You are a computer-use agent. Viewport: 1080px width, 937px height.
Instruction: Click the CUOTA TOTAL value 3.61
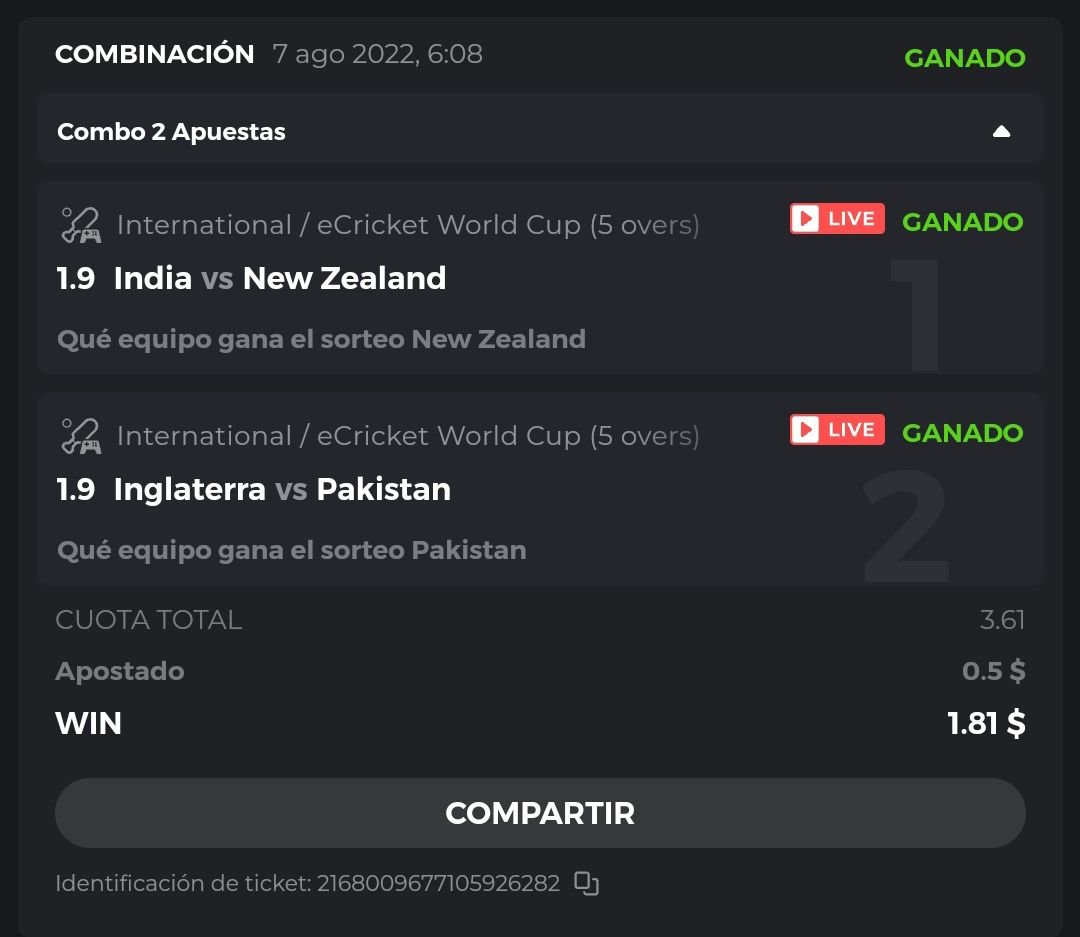tap(1002, 620)
